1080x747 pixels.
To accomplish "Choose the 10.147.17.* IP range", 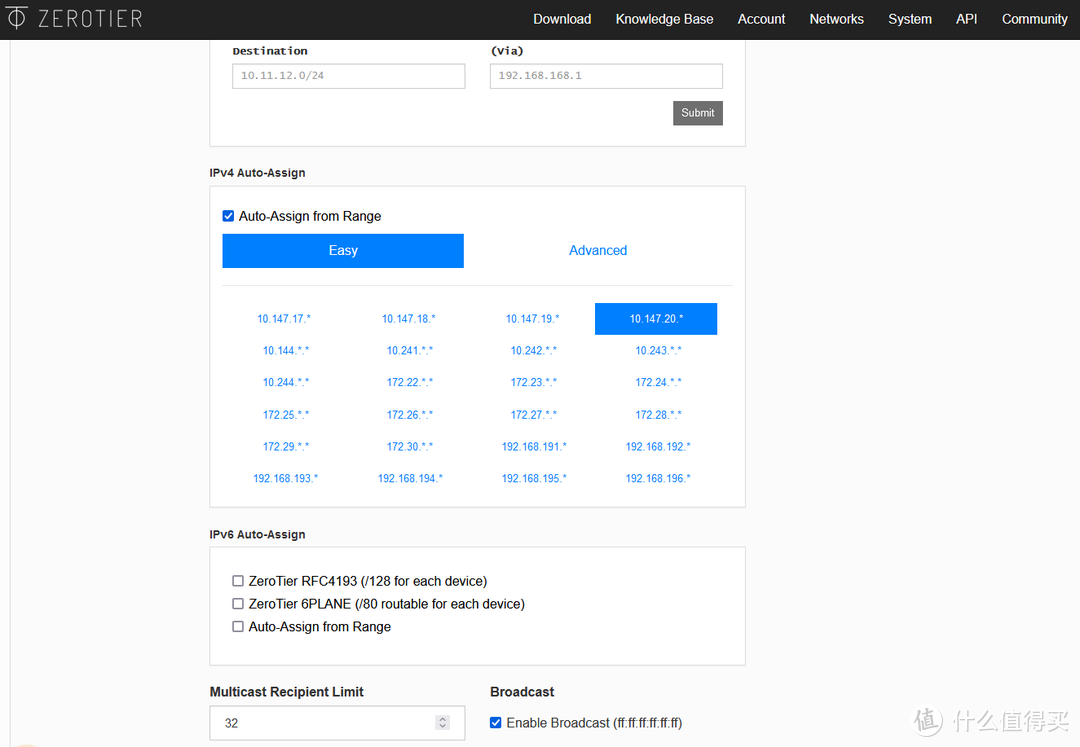I will (284, 319).
